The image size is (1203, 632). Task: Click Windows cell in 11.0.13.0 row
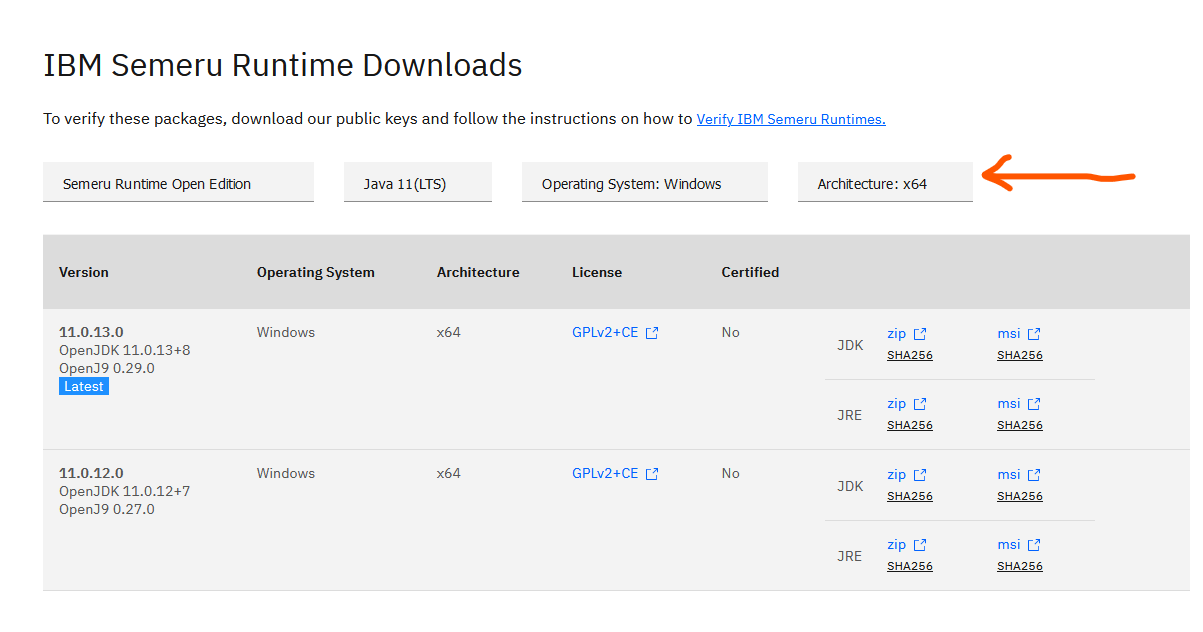coord(286,332)
